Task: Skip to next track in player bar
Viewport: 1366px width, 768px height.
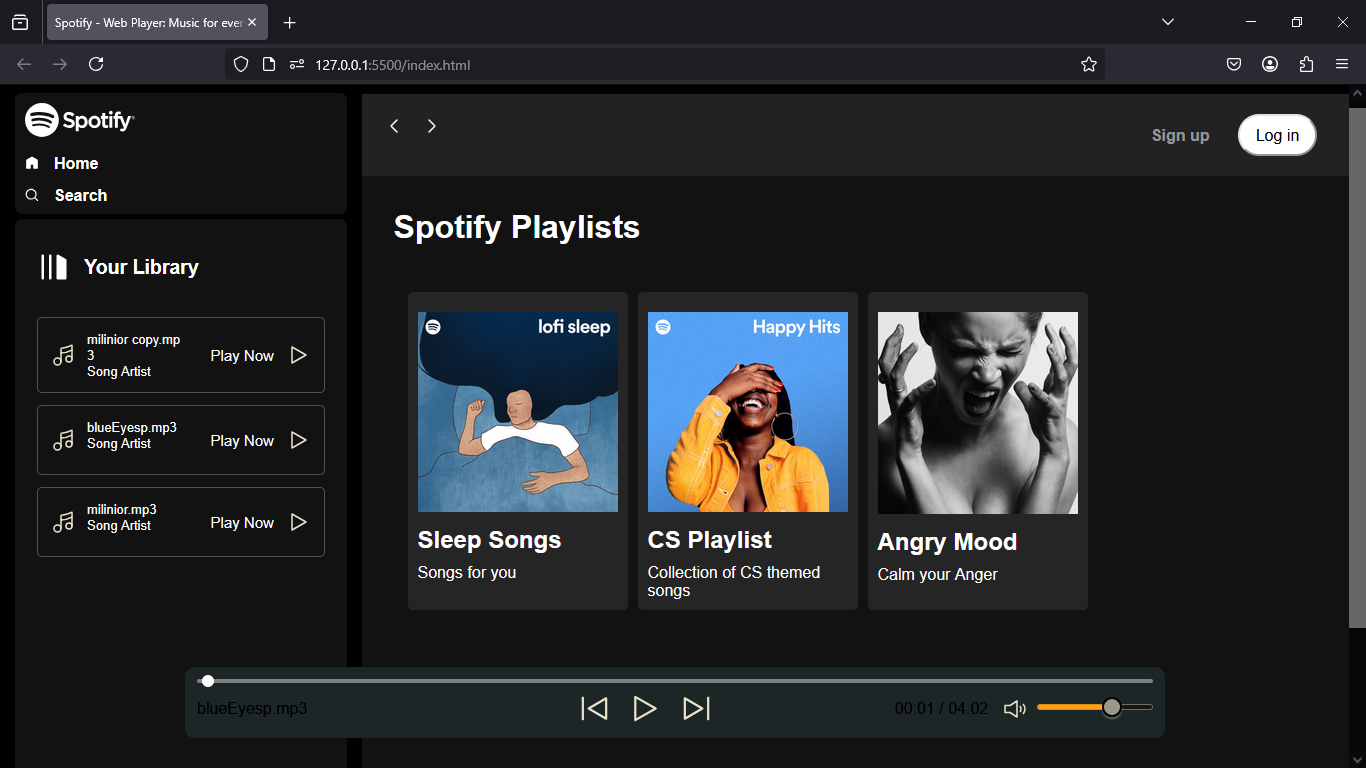Action: [x=696, y=709]
